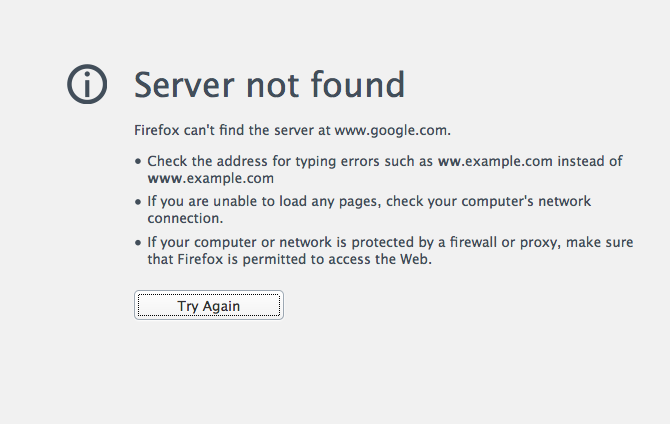
Task: Click the bullet dot before the firewall tip
Action: 139,243
